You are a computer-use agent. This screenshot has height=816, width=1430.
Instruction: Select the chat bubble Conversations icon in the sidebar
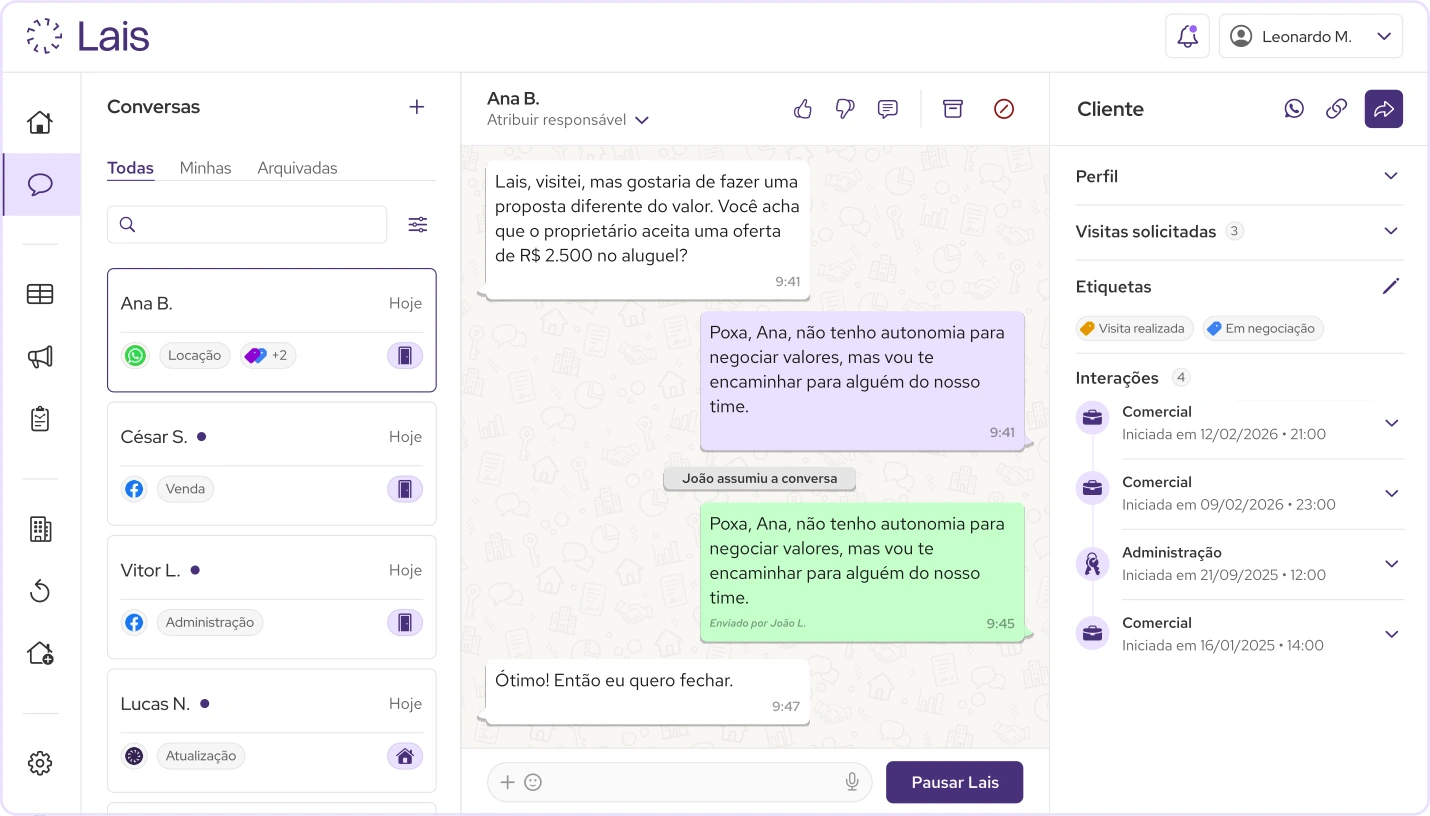pyautogui.click(x=40, y=184)
